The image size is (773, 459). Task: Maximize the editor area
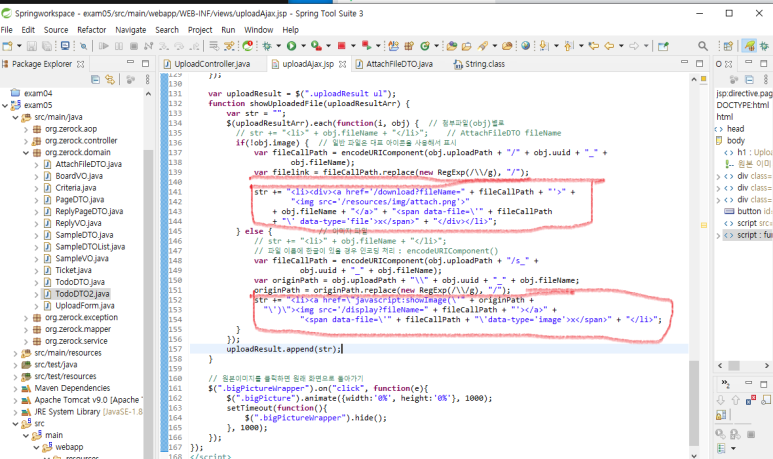point(700,63)
